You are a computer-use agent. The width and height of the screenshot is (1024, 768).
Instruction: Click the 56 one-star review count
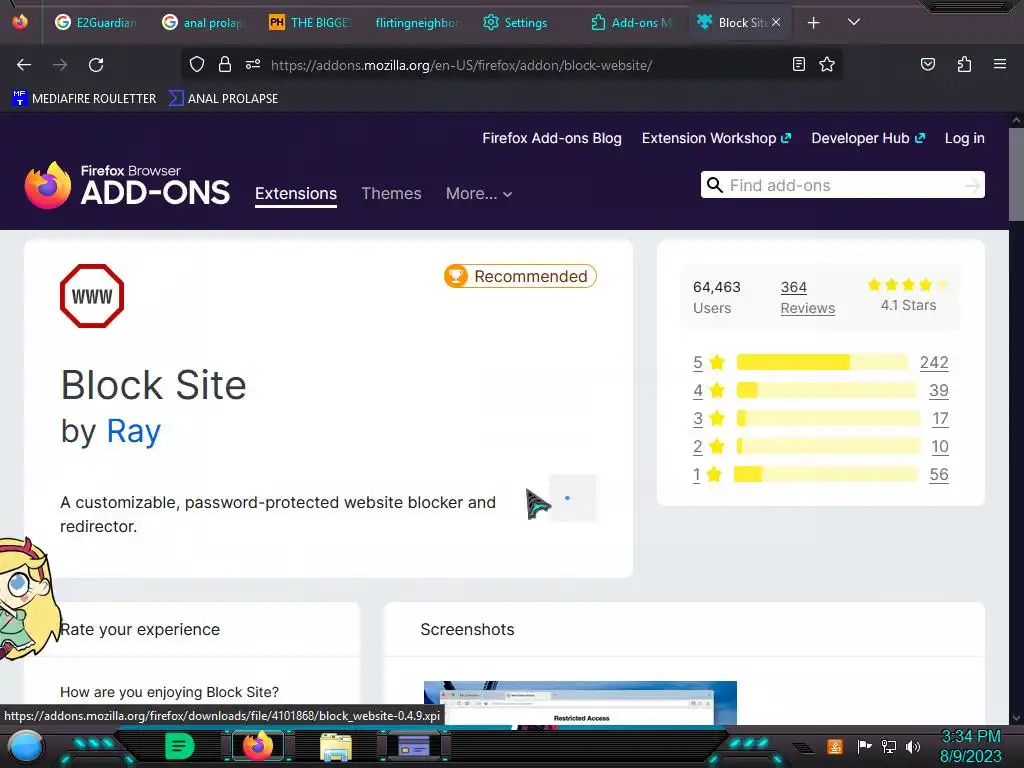coord(939,475)
